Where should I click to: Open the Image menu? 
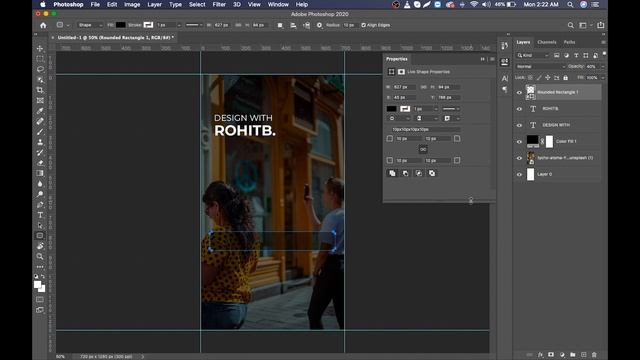(x=132, y=4)
